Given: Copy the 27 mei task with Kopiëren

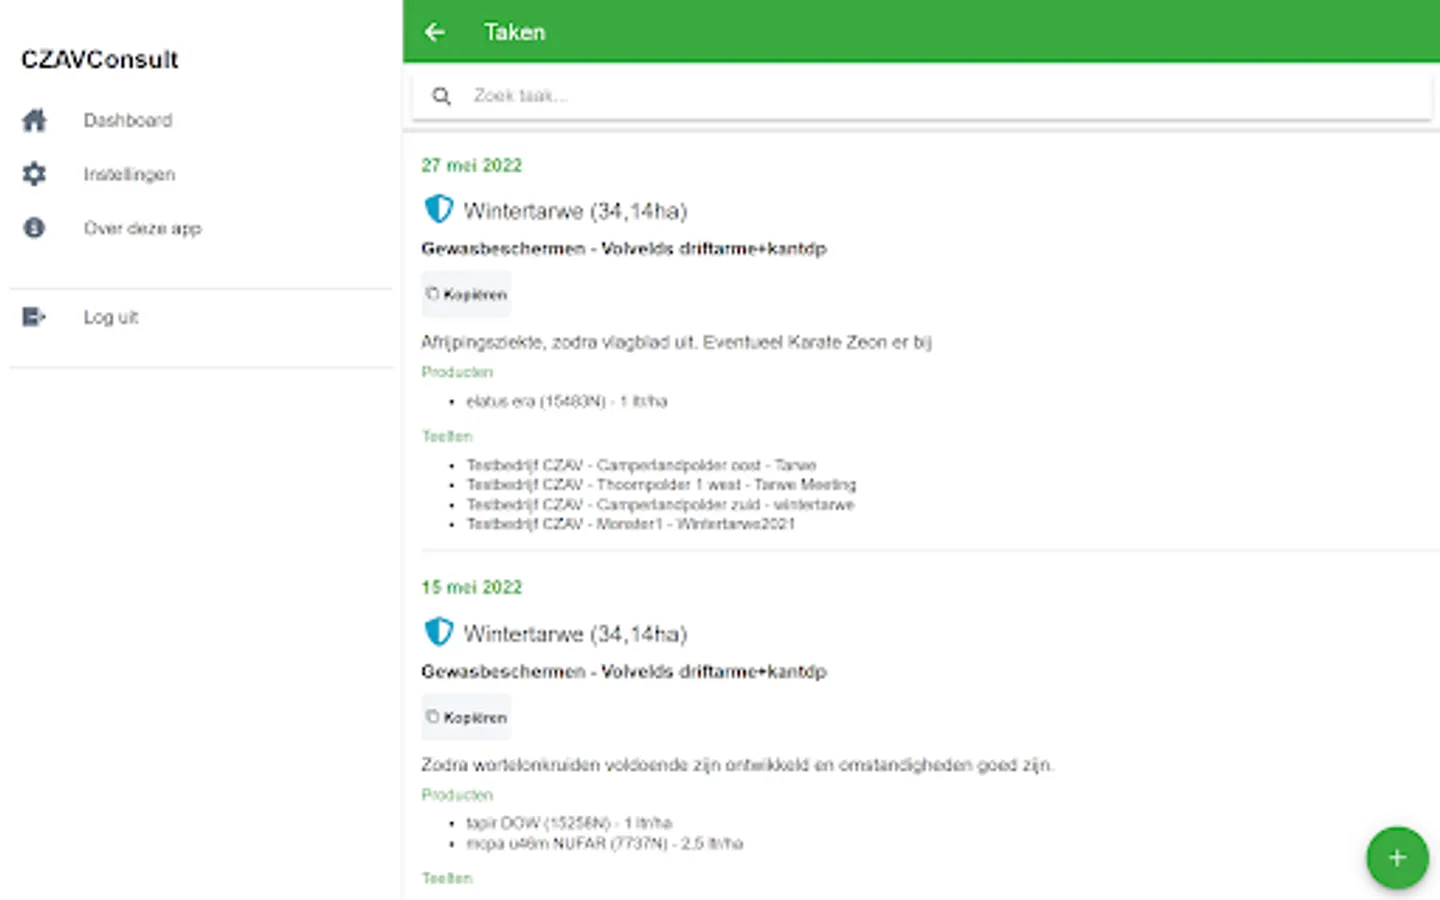Looking at the screenshot, I should tap(466, 294).
